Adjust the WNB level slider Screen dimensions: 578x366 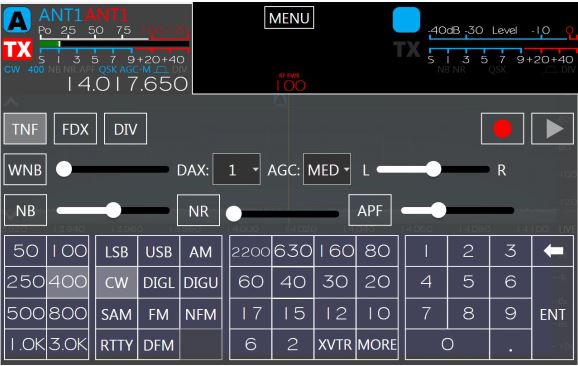(112, 170)
